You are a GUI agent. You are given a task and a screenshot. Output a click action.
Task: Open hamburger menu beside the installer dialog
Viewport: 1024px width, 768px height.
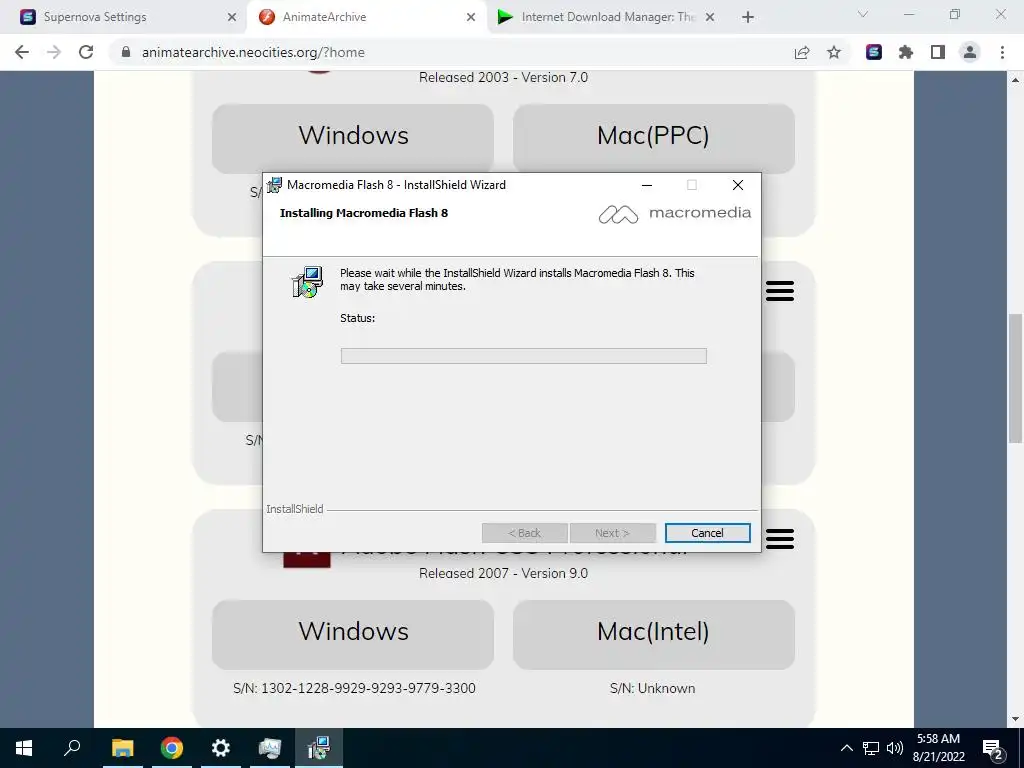780,291
